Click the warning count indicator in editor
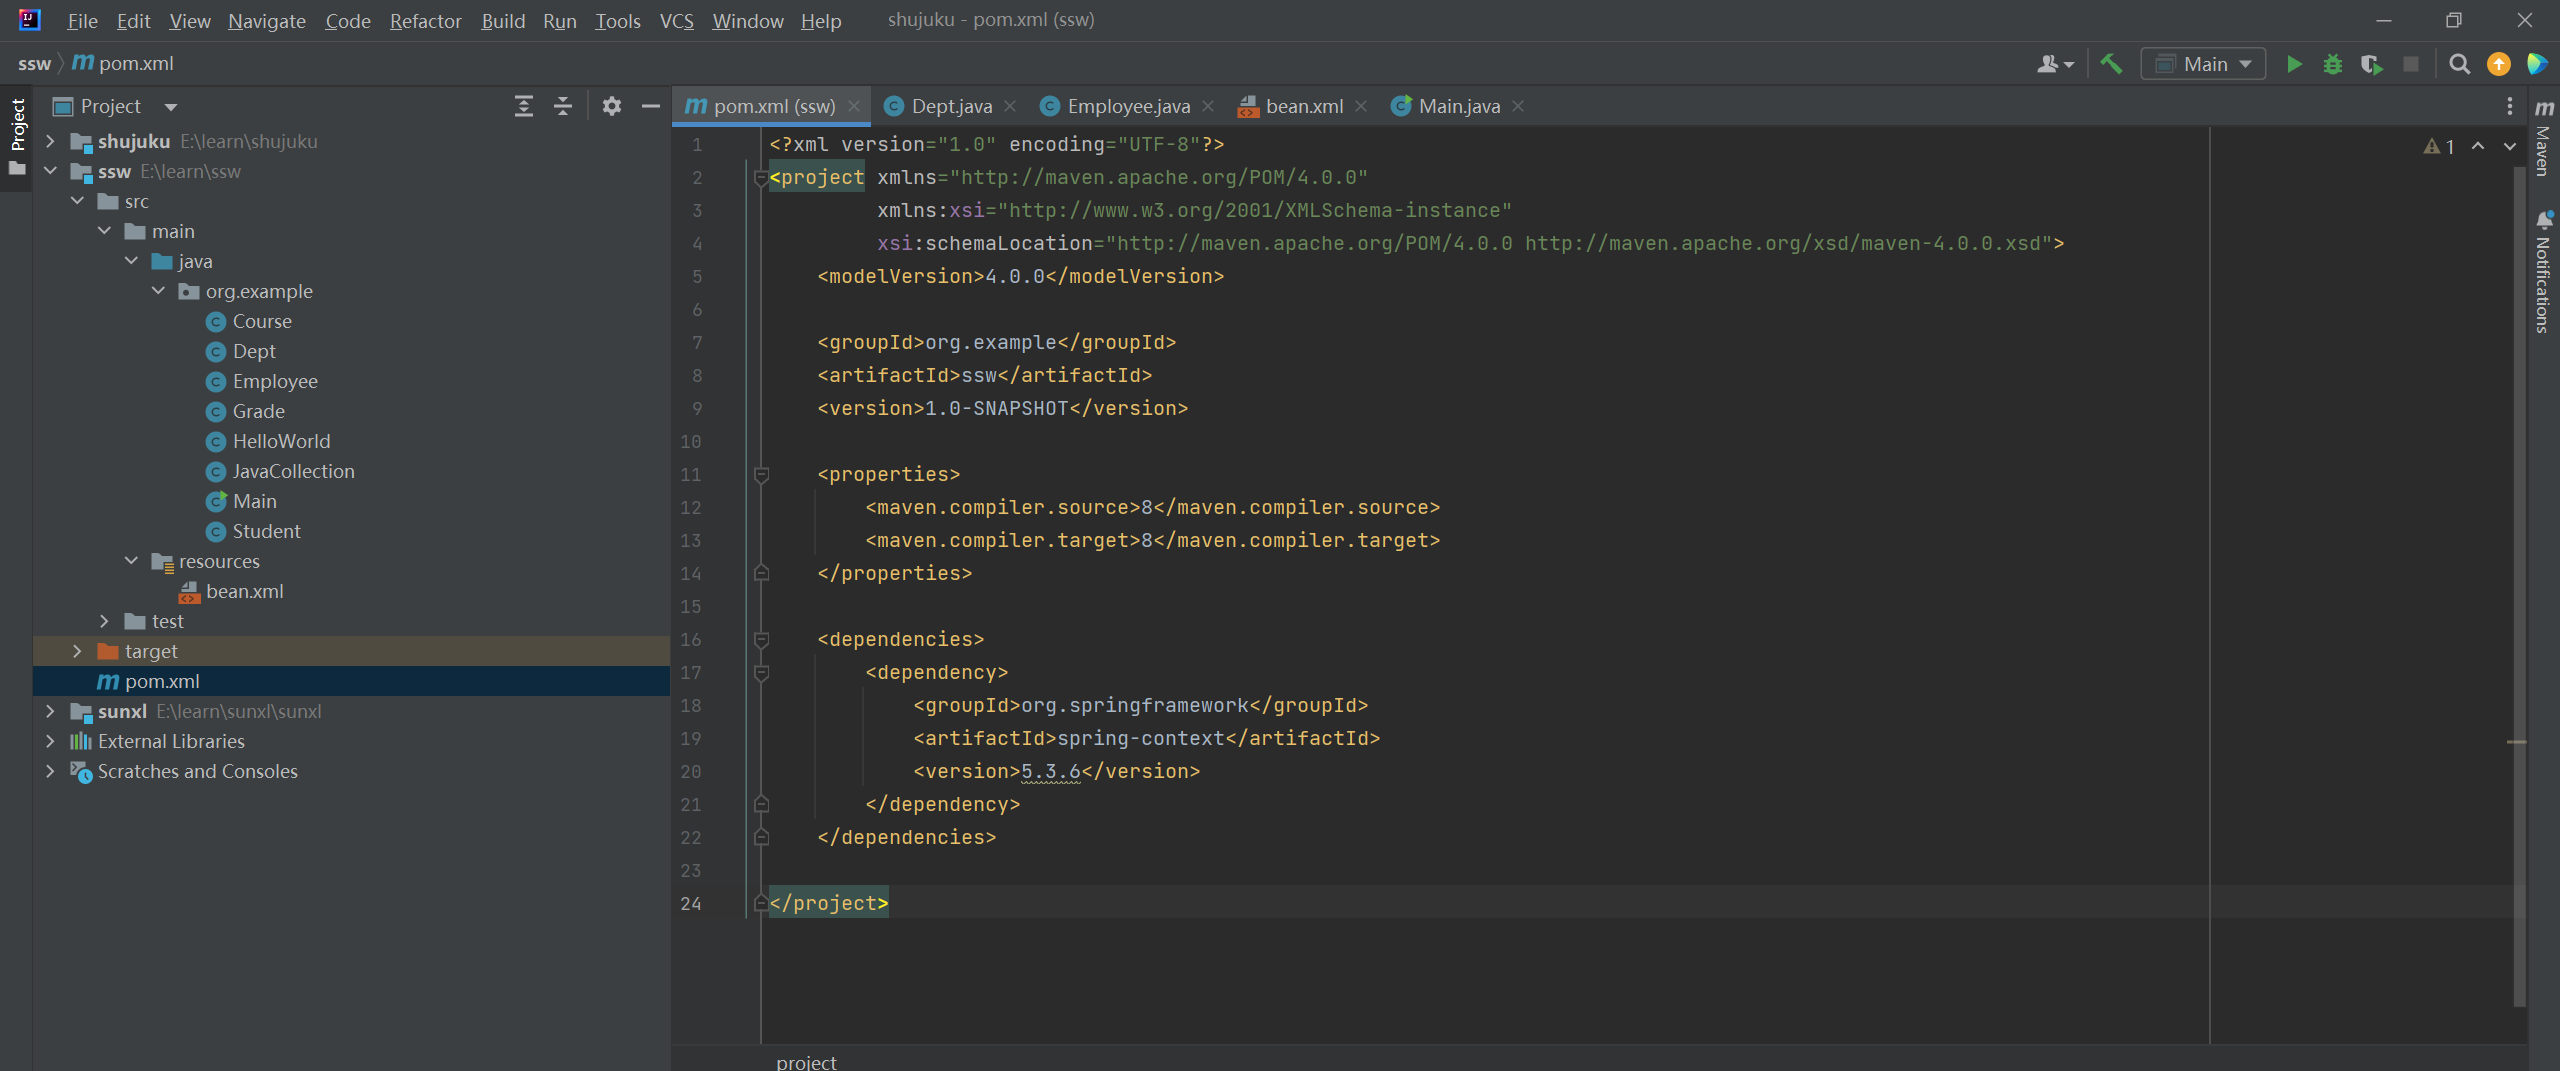This screenshot has width=2560, height=1071. tap(2439, 147)
